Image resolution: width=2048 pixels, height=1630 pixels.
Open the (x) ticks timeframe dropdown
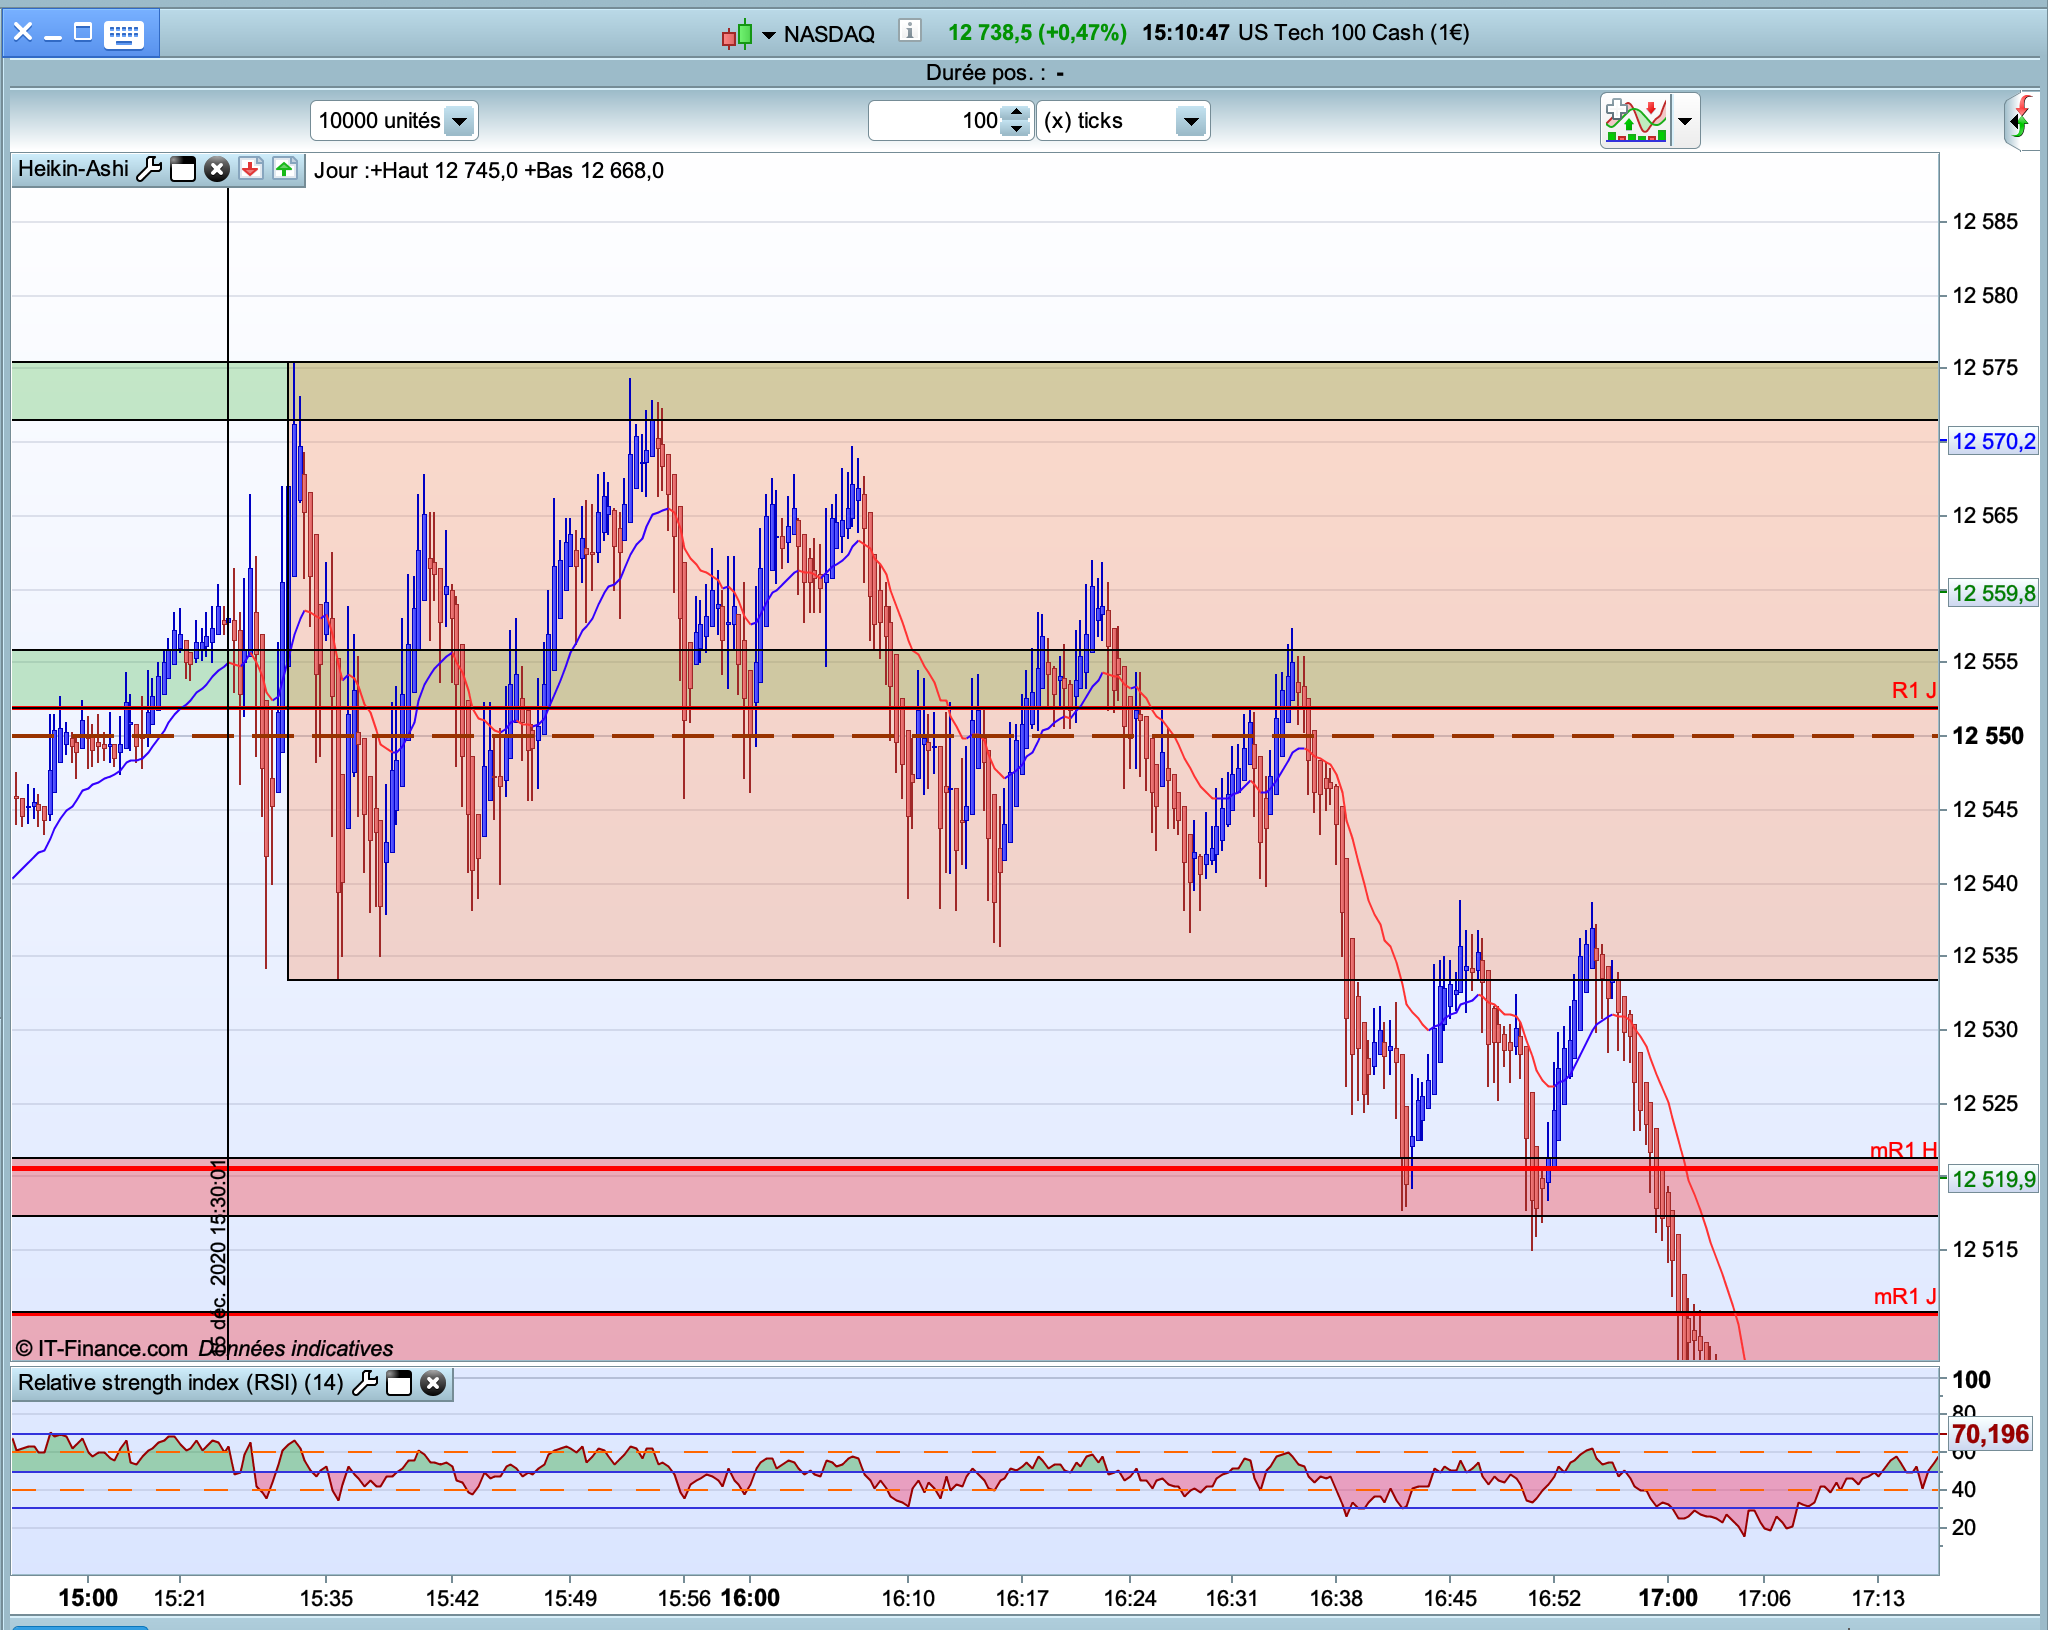[x=1190, y=121]
